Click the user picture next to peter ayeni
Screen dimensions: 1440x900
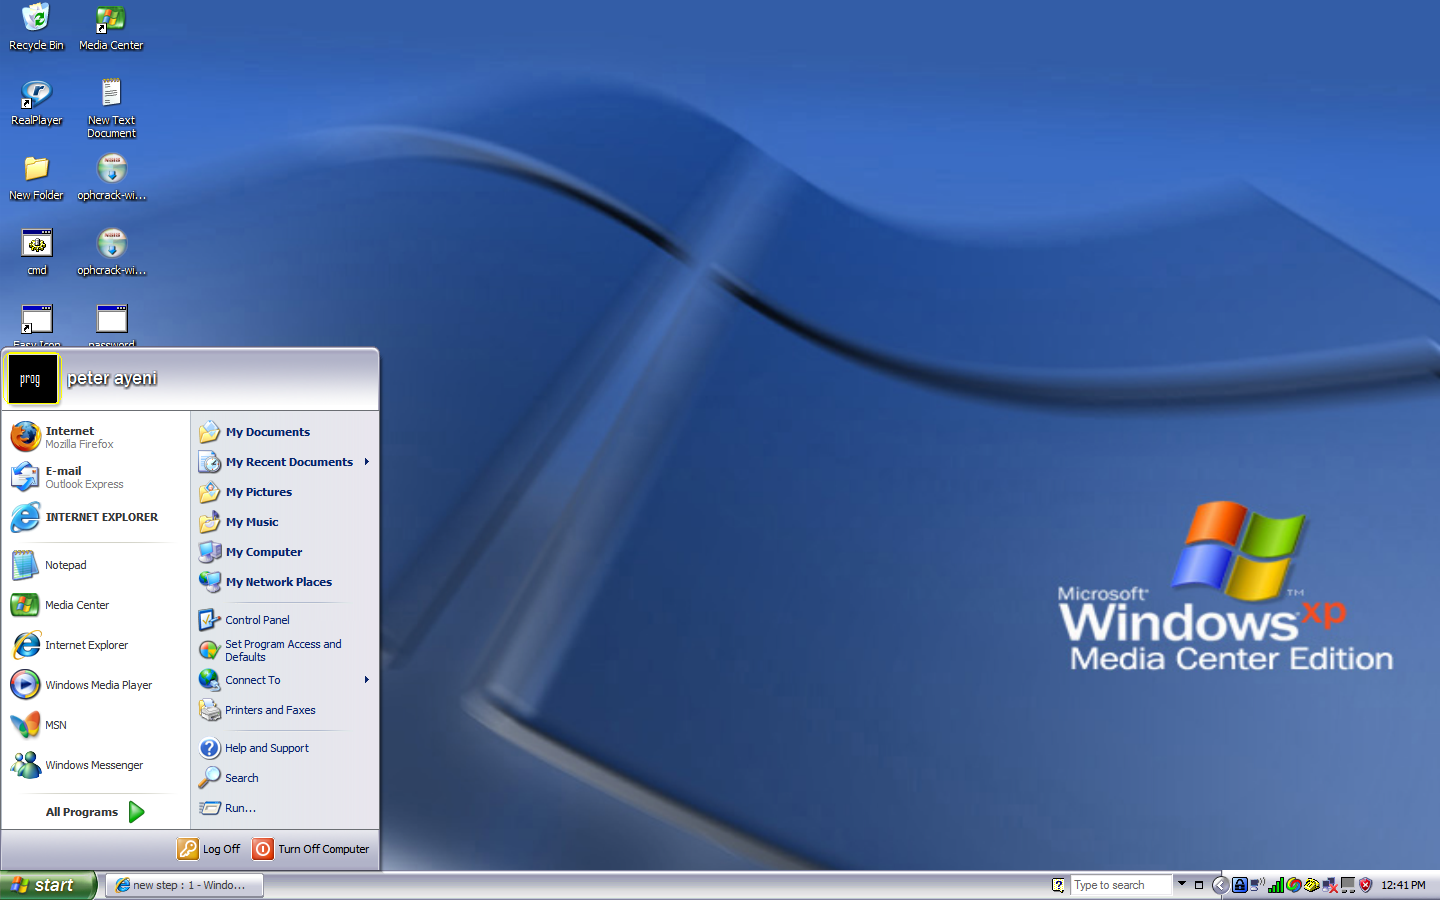pos(32,379)
